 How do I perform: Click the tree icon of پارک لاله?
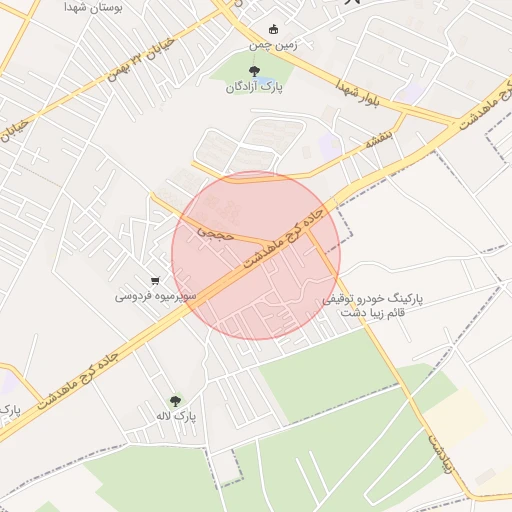[175, 401]
